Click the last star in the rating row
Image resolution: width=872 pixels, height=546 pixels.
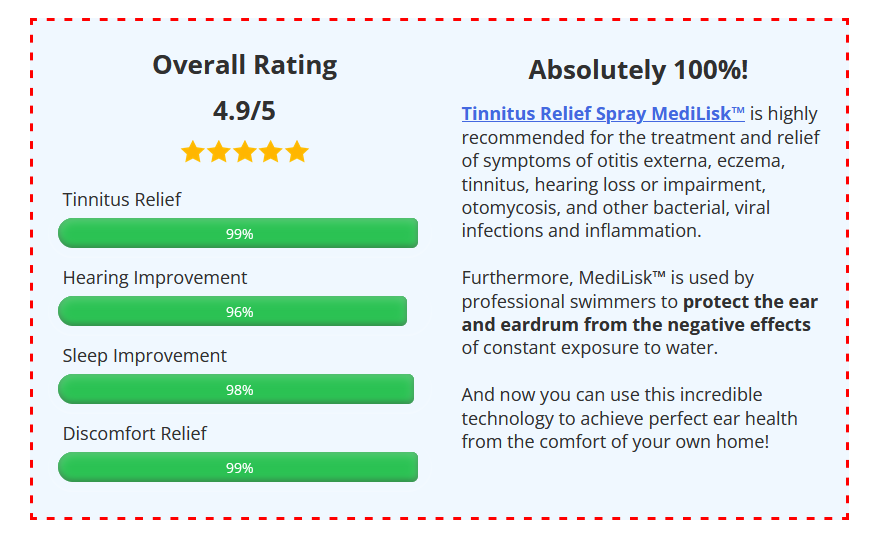point(297,152)
